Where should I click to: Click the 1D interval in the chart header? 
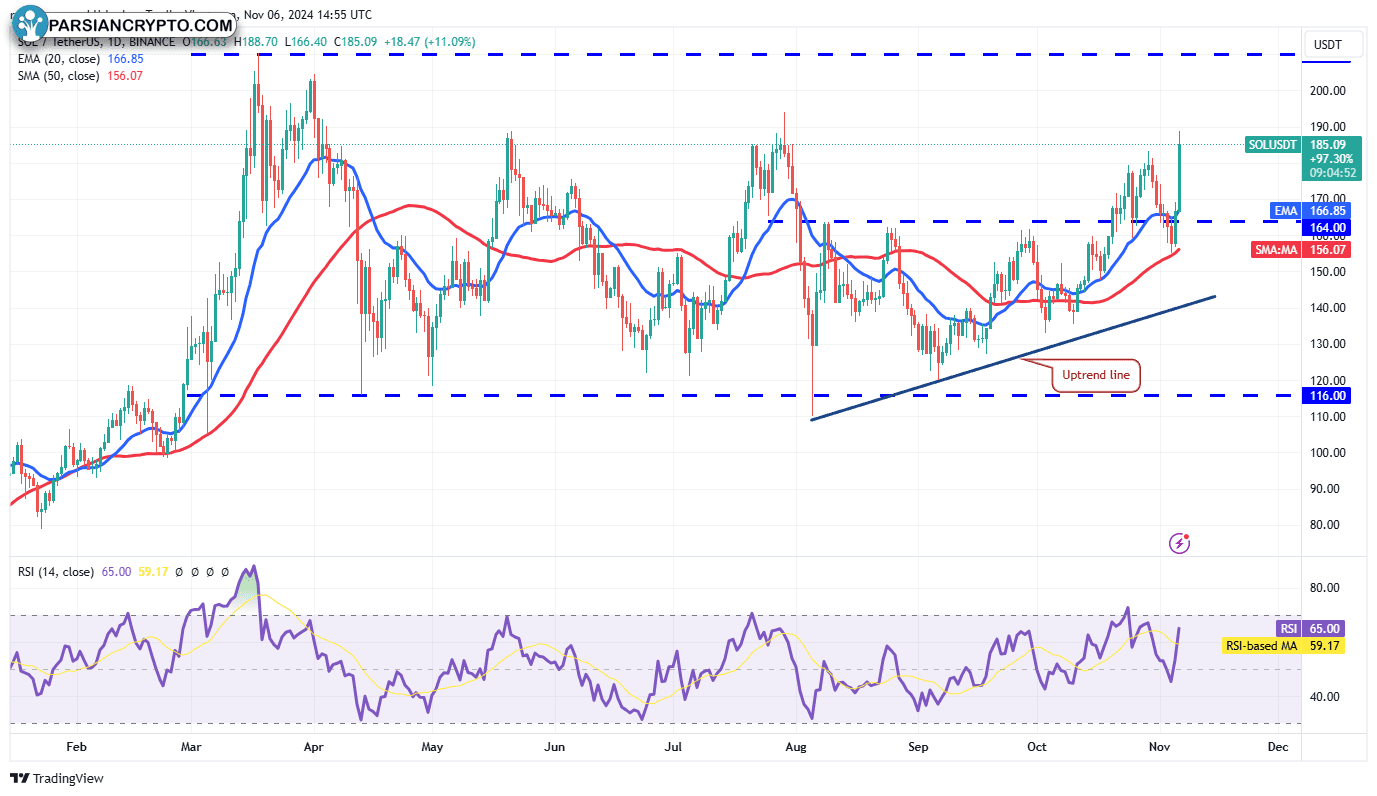click(115, 42)
